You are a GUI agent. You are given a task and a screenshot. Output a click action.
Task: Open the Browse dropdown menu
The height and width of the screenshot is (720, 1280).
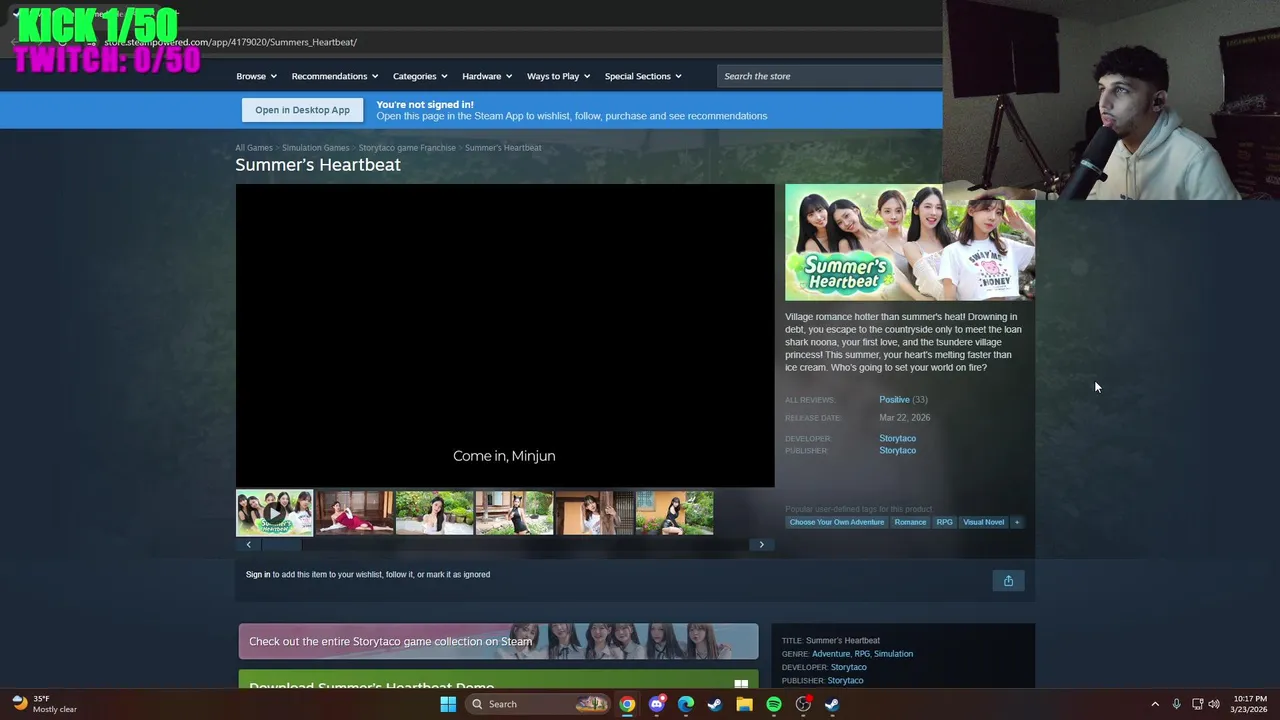(255, 76)
